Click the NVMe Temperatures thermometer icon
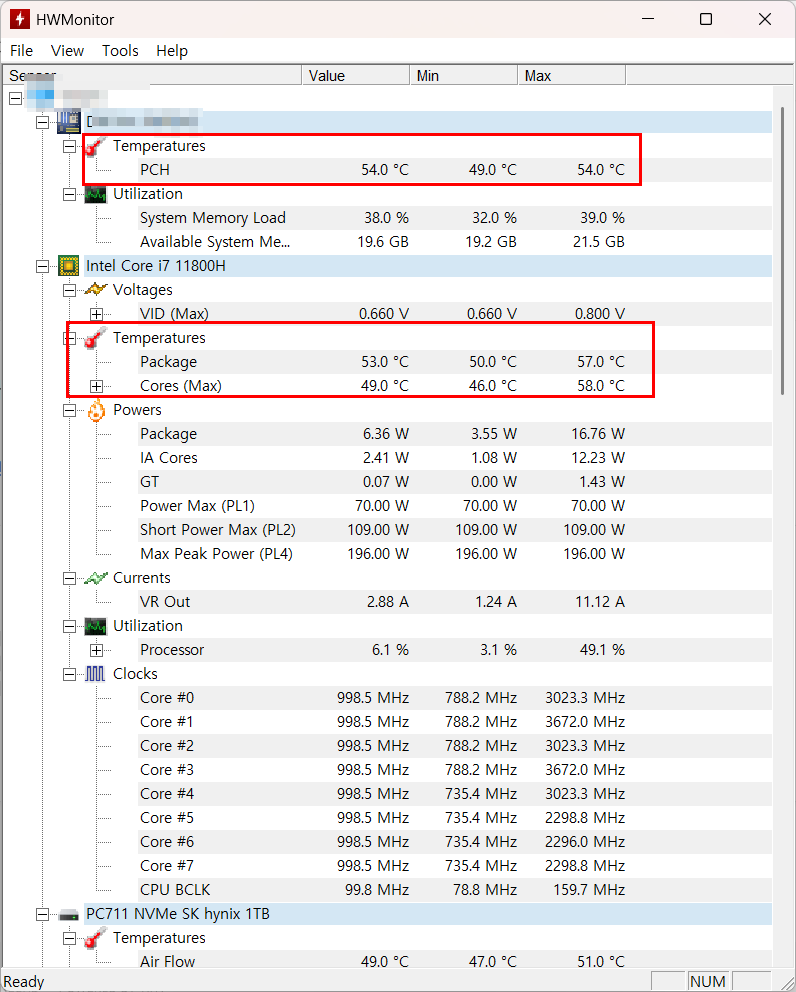The width and height of the screenshot is (796, 992). [x=95, y=938]
